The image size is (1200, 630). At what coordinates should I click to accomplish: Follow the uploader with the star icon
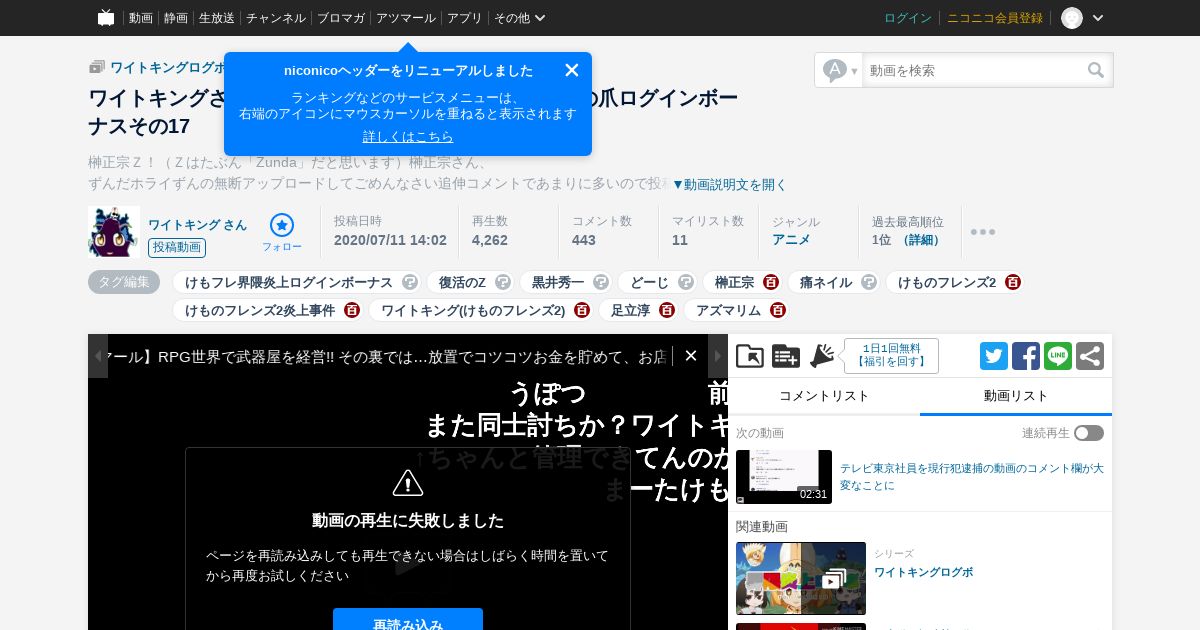point(282,225)
